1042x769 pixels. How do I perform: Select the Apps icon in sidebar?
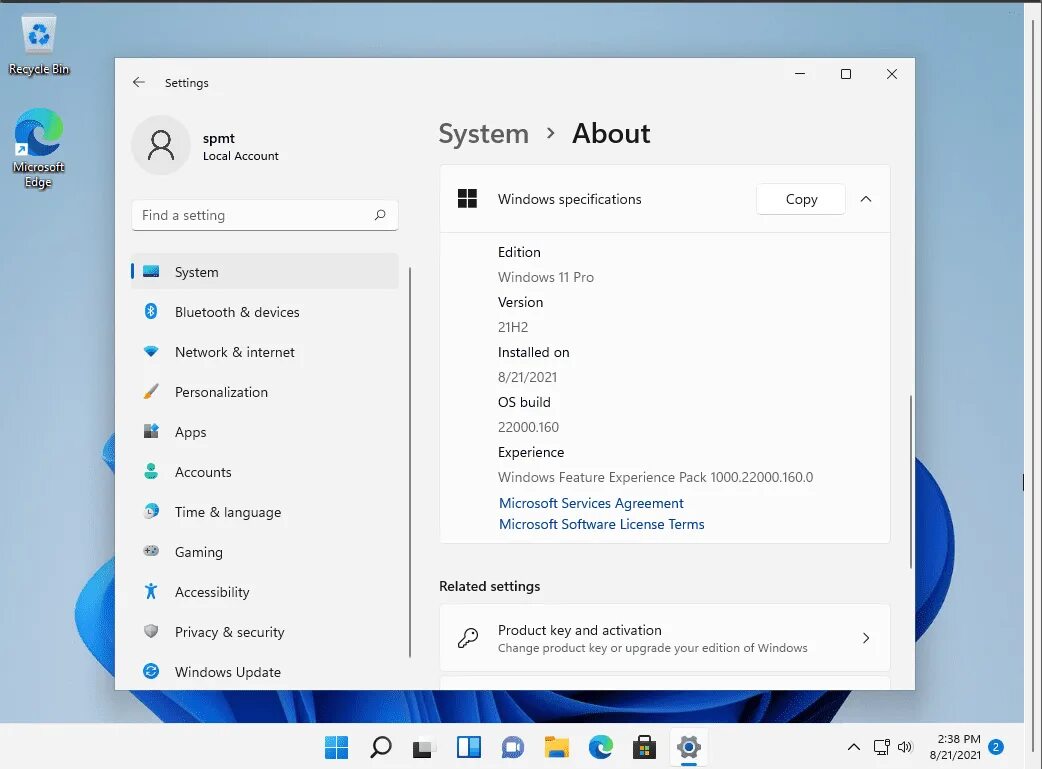pos(151,431)
